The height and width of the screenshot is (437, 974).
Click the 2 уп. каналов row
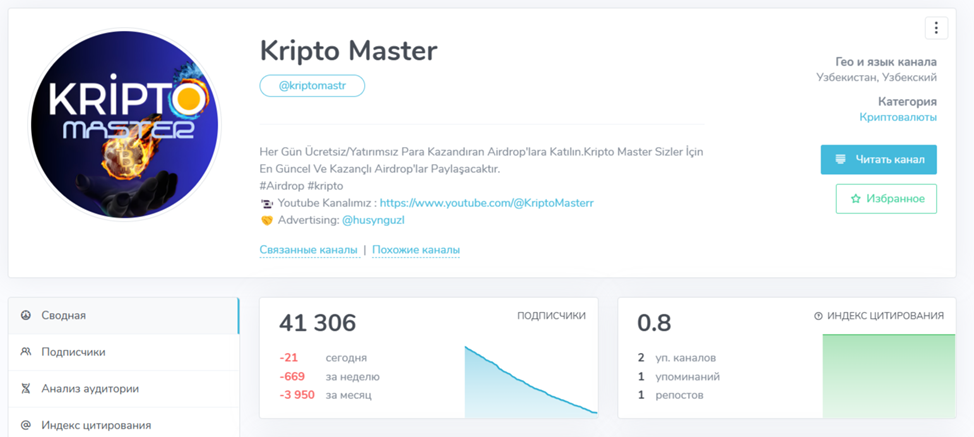(x=677, y=358)
